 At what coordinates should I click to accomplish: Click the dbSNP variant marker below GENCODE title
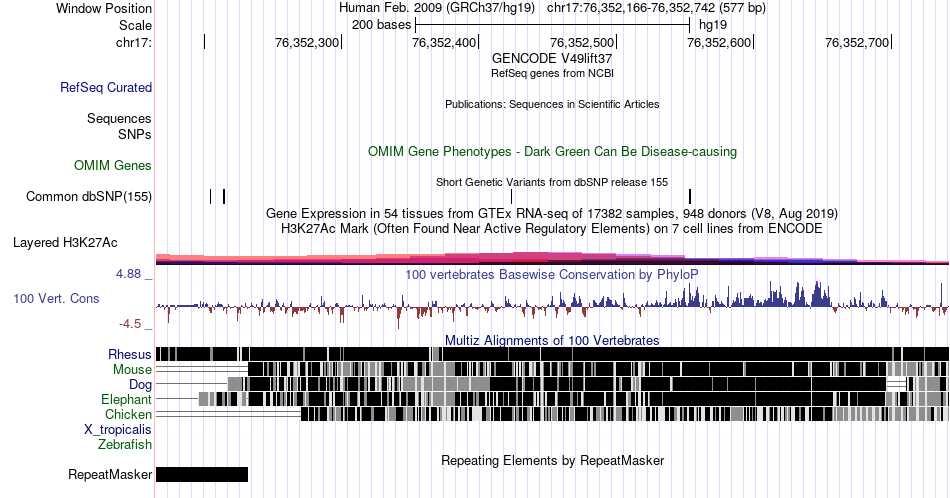point(512,196)
